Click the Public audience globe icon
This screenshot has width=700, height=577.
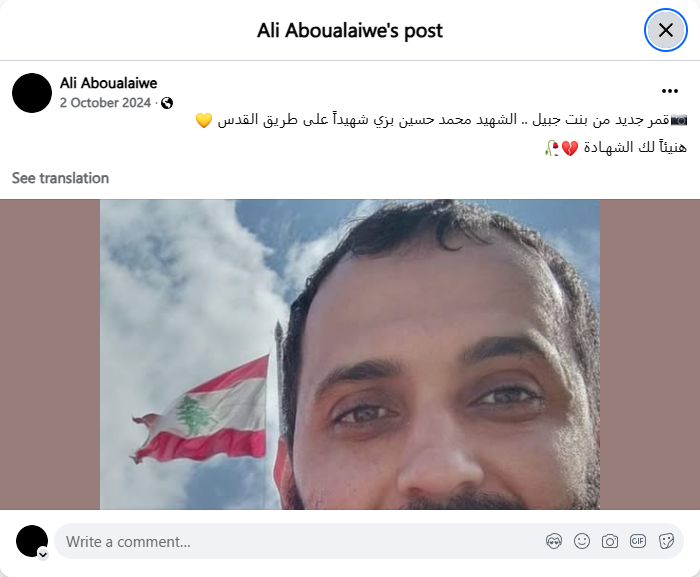167,103
